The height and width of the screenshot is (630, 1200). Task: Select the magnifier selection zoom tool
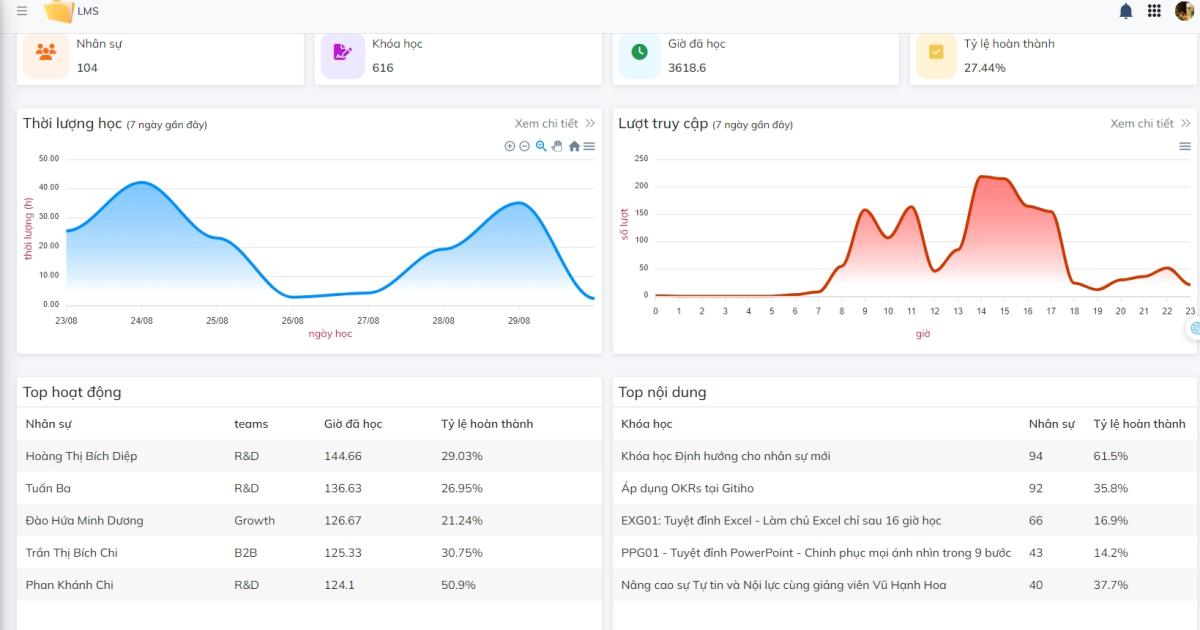coord(541,146)
